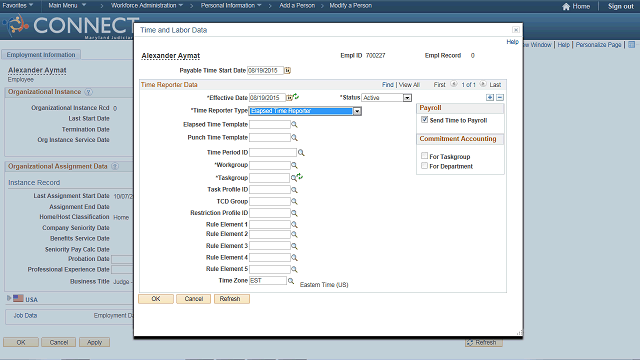Go to next row arrow
The height and width of the screenshot is (360, 640).
483,84
